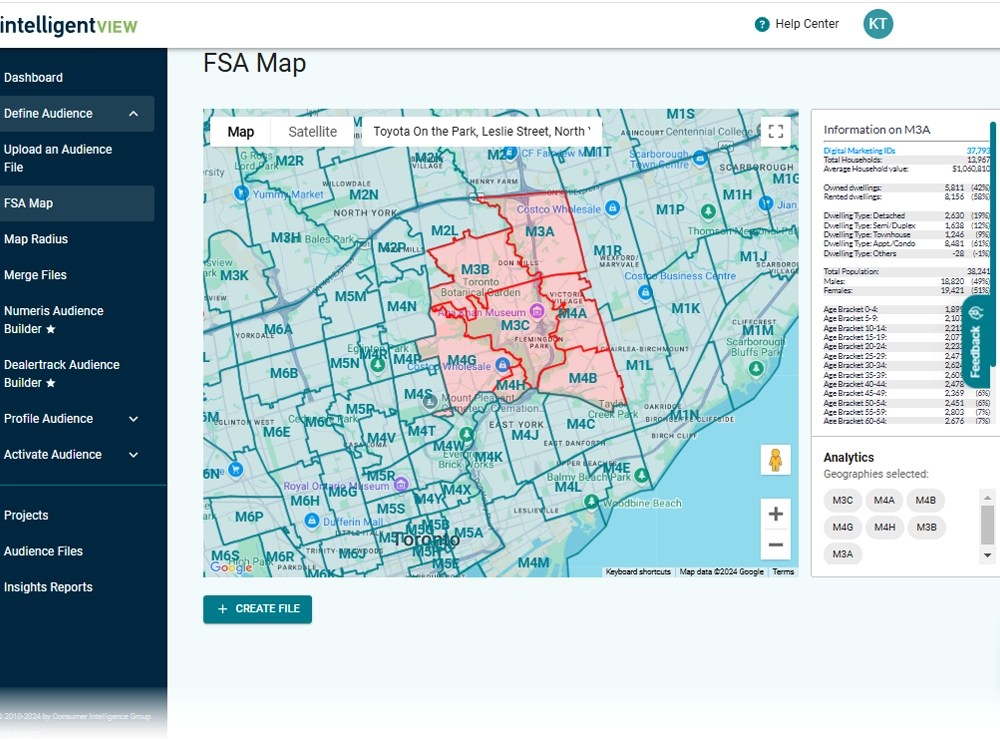This screenshot has height=740, width=1000.
Task: Click the information panel vertical scrollbar
Action: (993, 242)
